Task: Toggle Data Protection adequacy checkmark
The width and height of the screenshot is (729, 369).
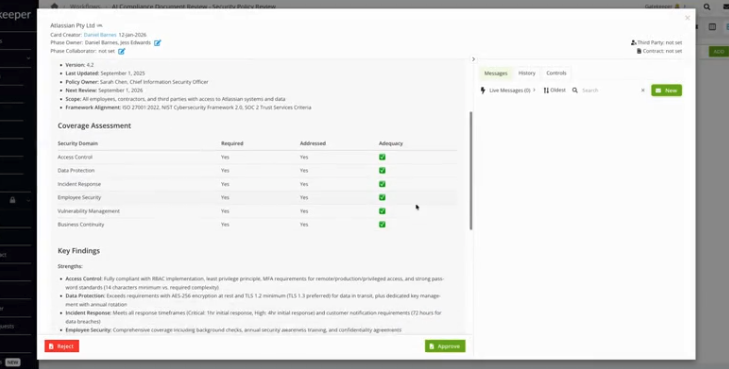Action: (x=382, y=171)
